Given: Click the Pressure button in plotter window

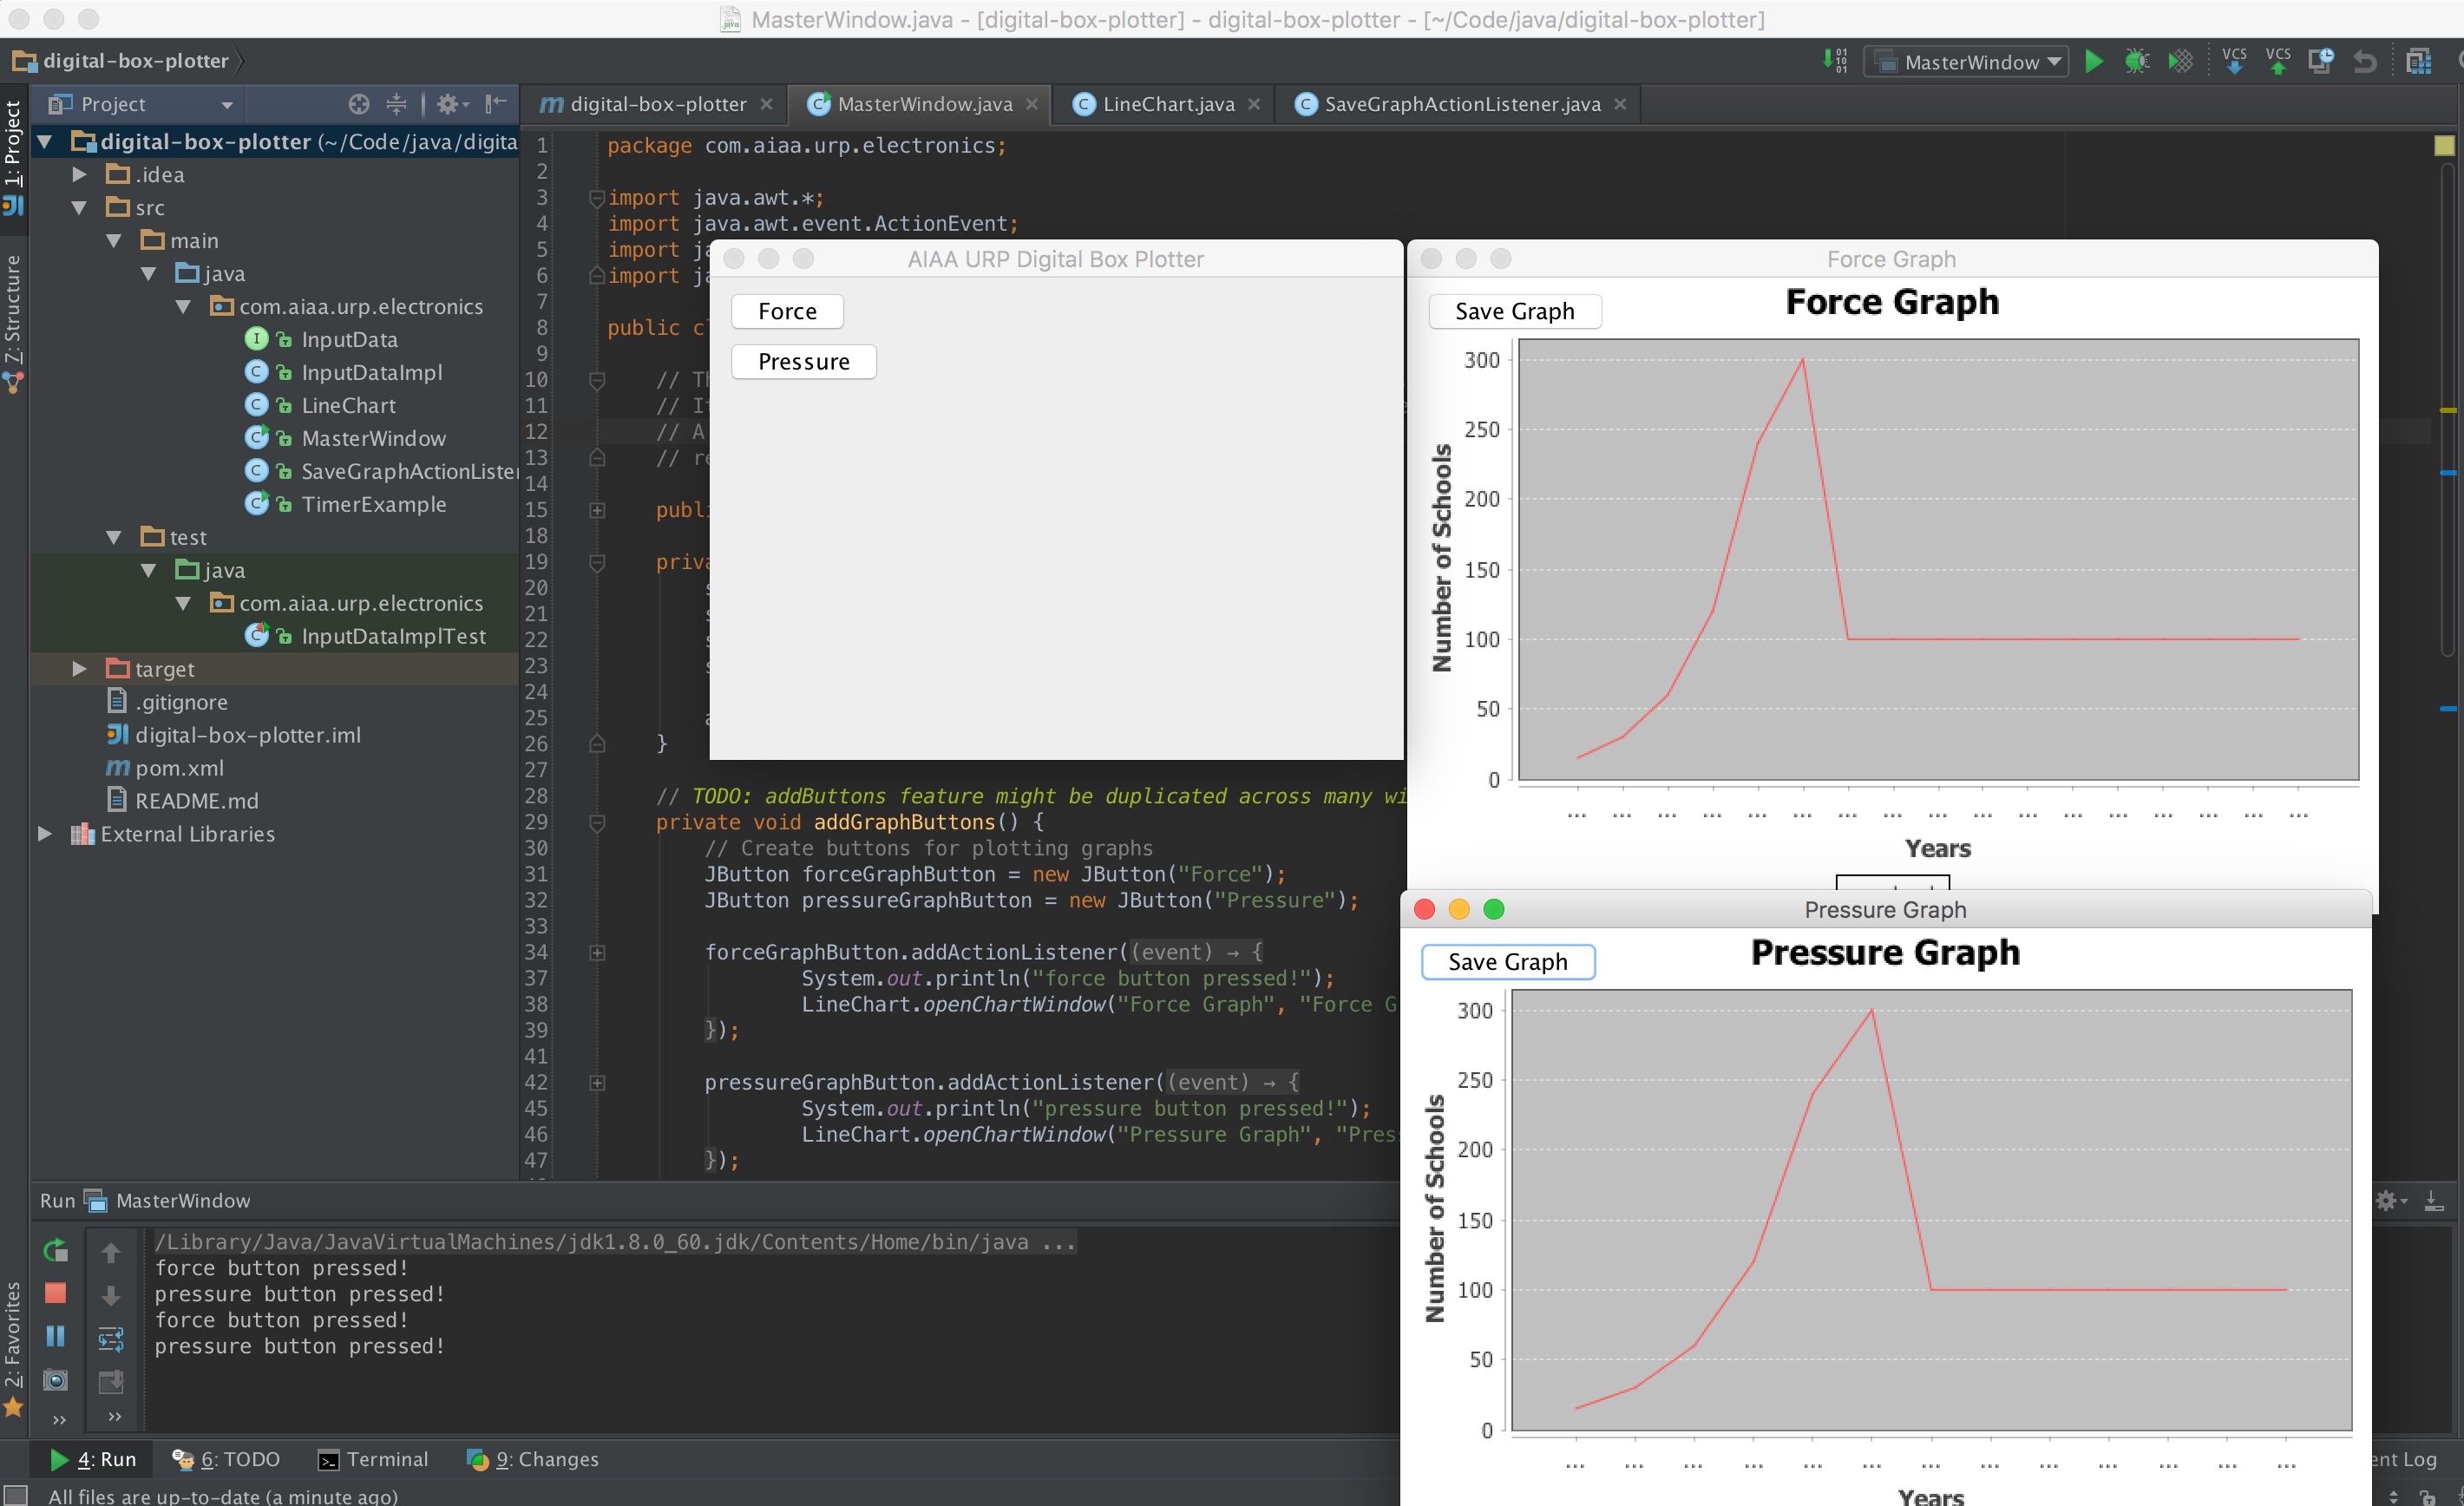Looking at the screenshot, I should click(804, 362).
